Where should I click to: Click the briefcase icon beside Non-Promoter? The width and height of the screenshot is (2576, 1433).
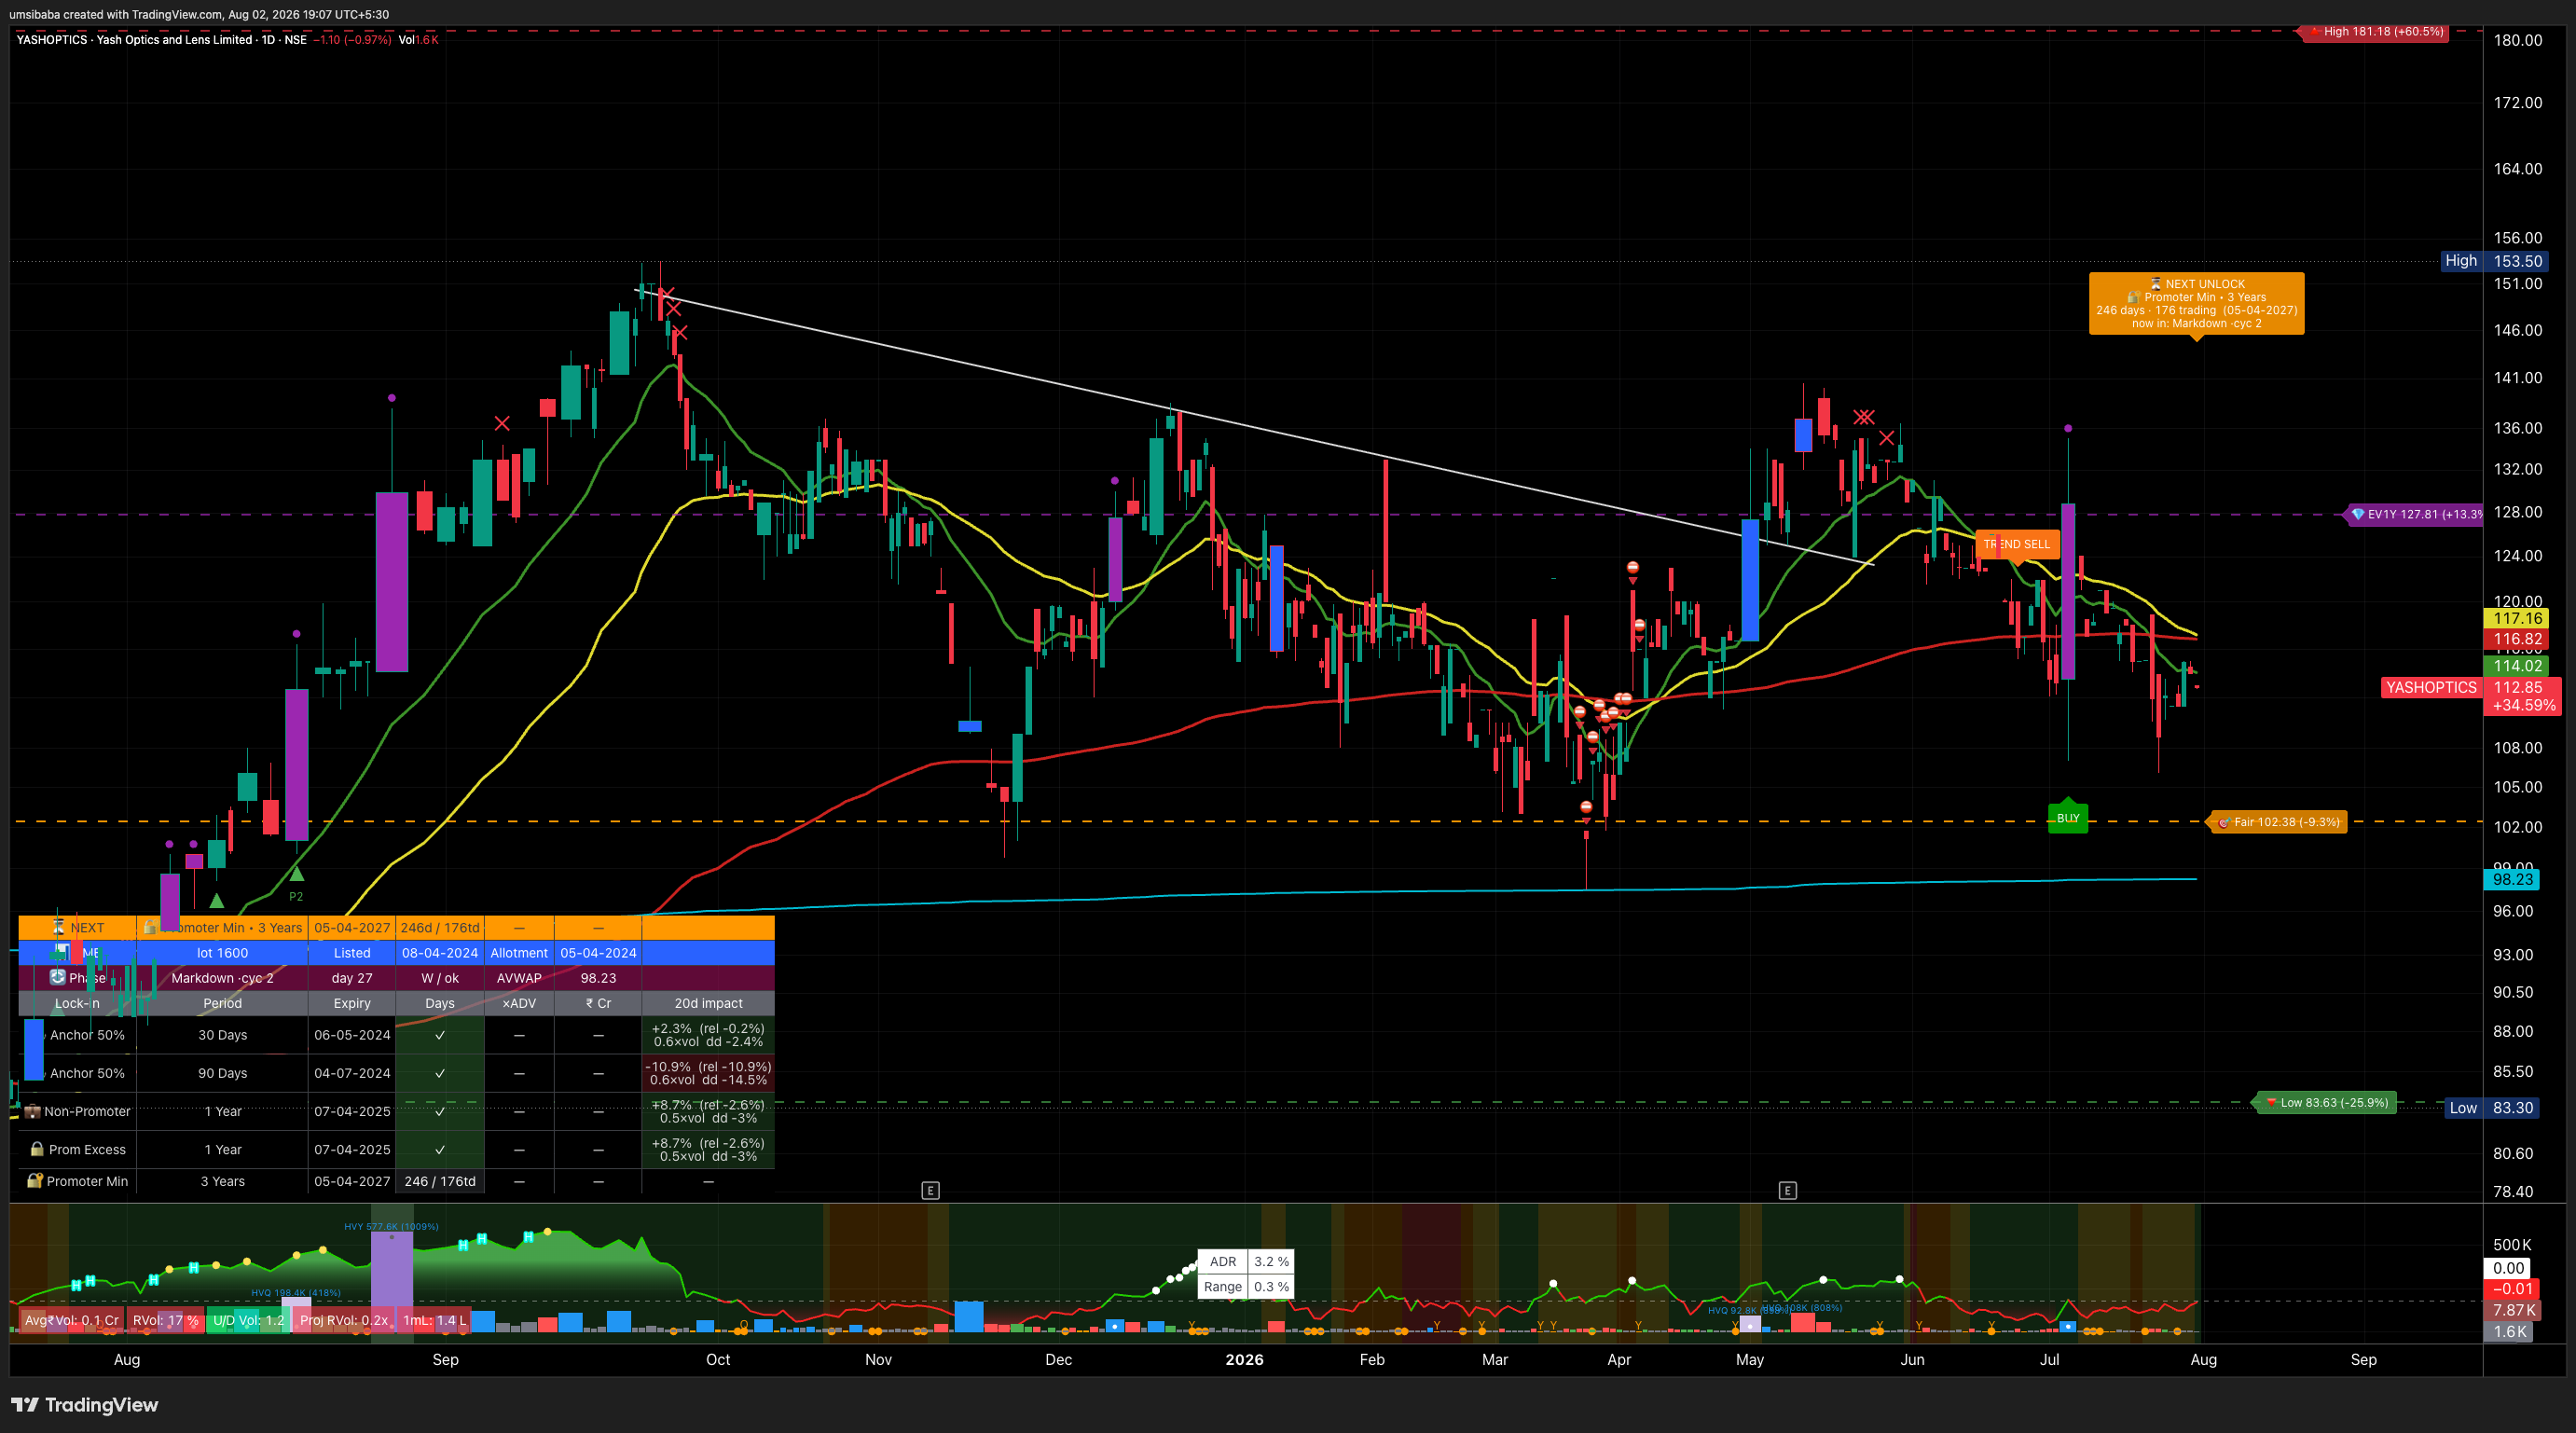point(32,1111)
